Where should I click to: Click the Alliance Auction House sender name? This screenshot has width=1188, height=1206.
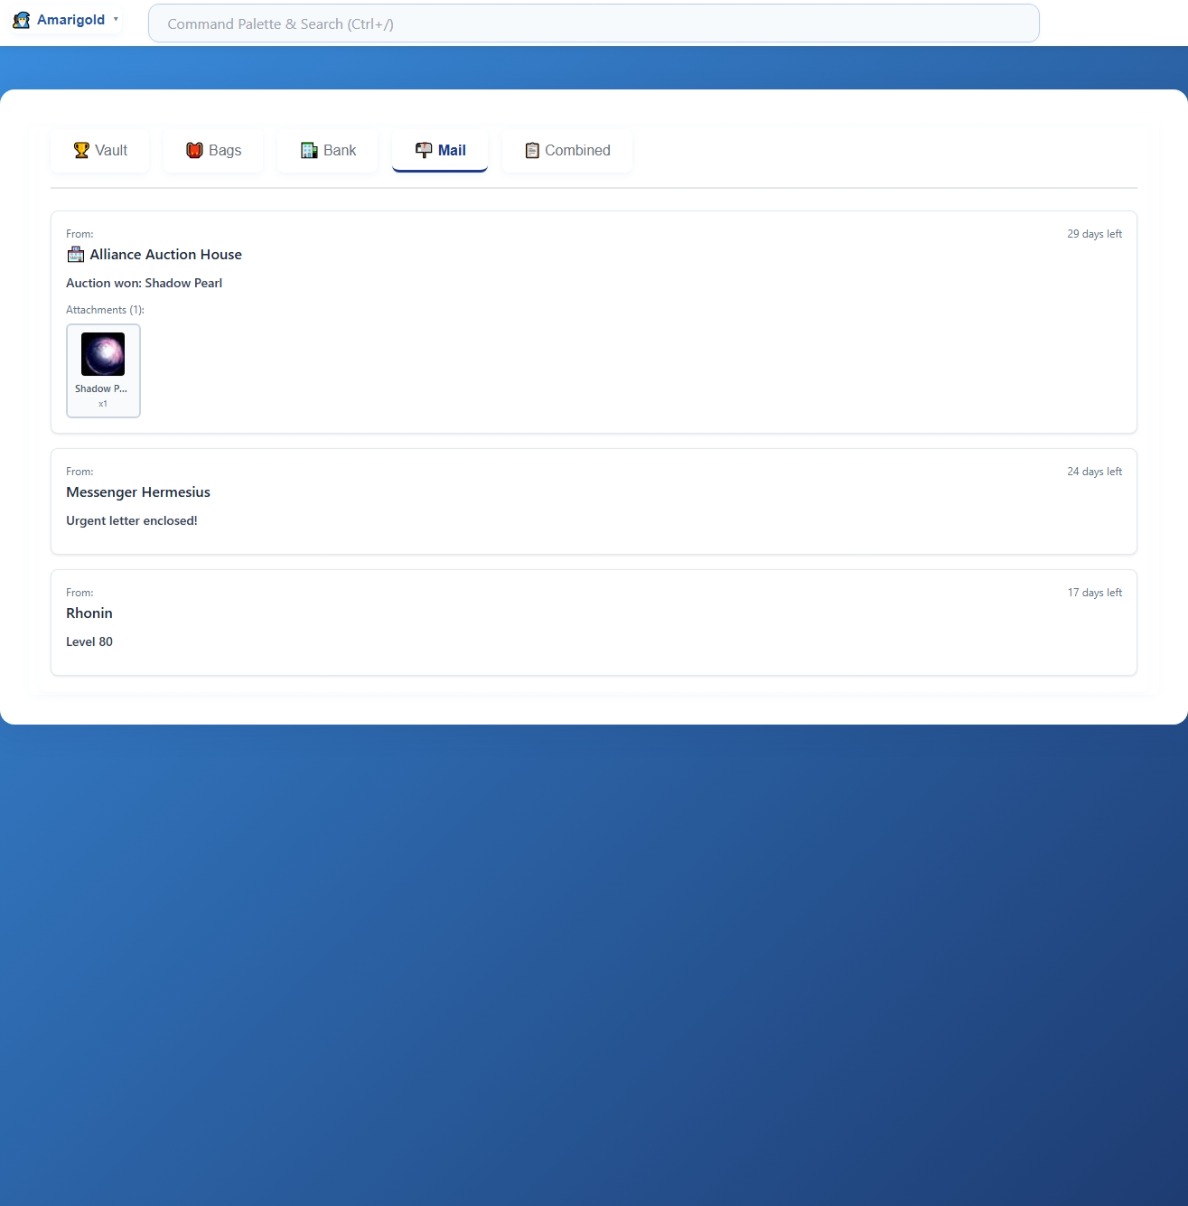click(x=166, y=255)
